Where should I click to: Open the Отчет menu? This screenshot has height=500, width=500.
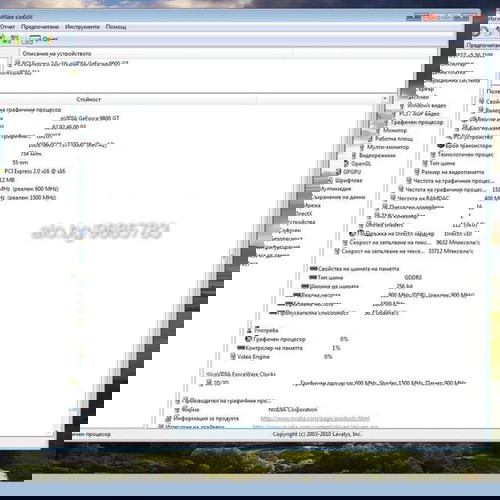click(7, 27)
